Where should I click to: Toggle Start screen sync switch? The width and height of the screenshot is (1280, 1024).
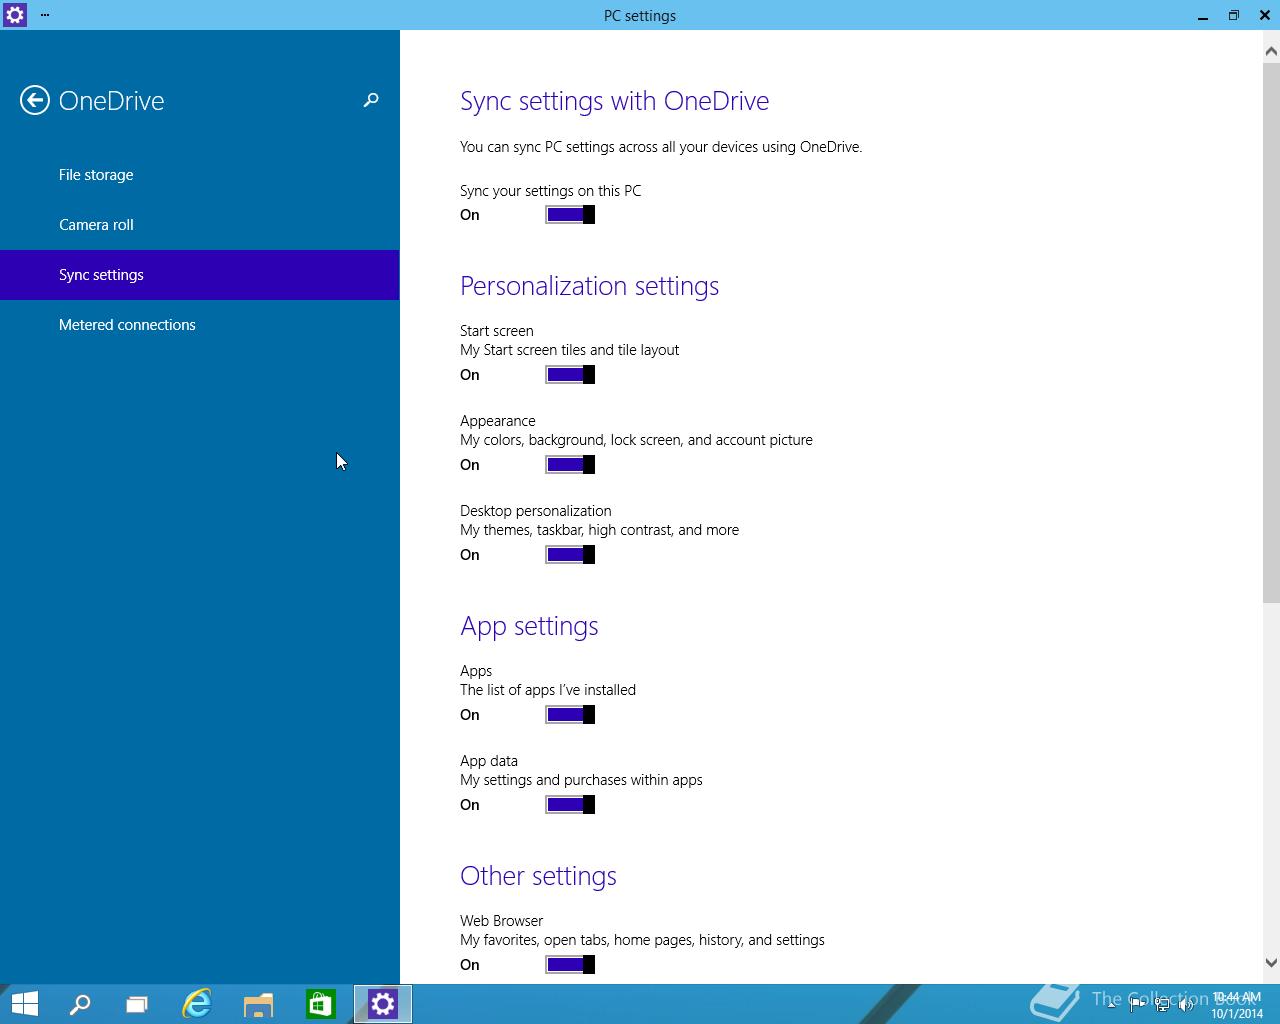pyautogui.click(x=570, y=375)
